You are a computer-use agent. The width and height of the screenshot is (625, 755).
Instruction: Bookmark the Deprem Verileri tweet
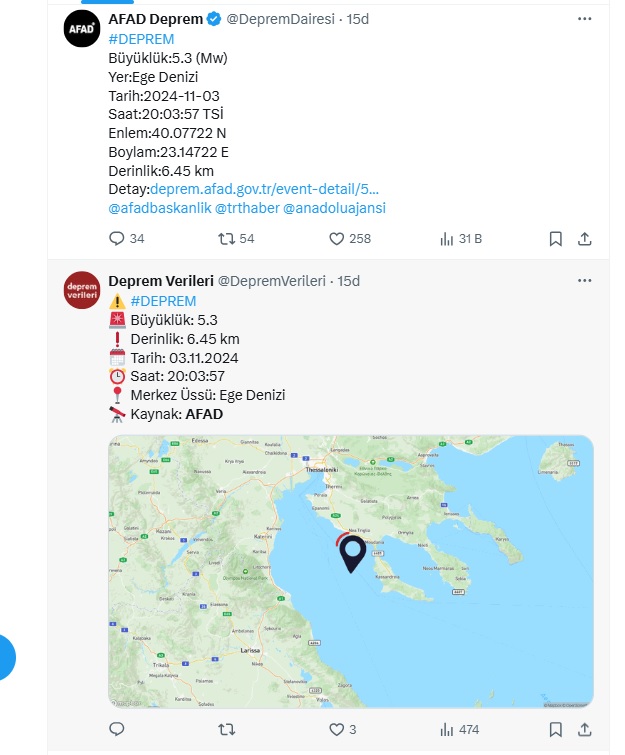coord(555,729)
